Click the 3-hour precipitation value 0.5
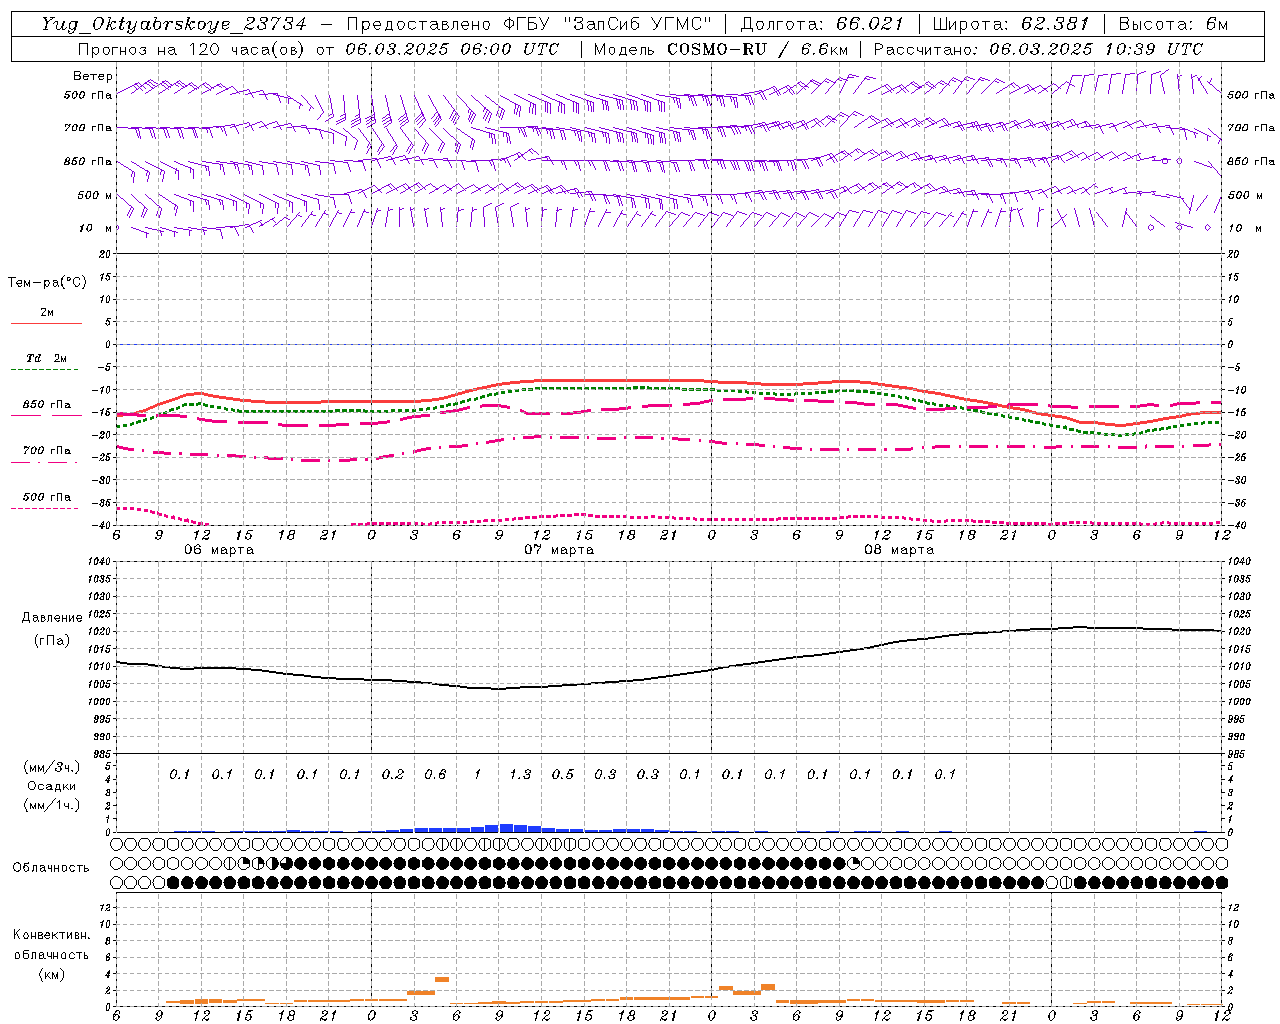Viewport: 1280px width, 1024px height. pyautogui.click(x=563, y=774)
